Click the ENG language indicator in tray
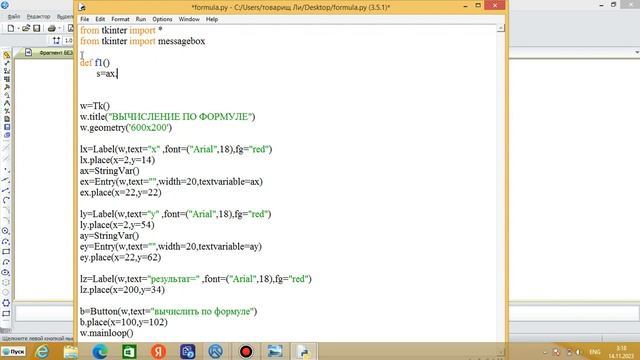The width and height of the screenshot is (640, 360). 595,352
